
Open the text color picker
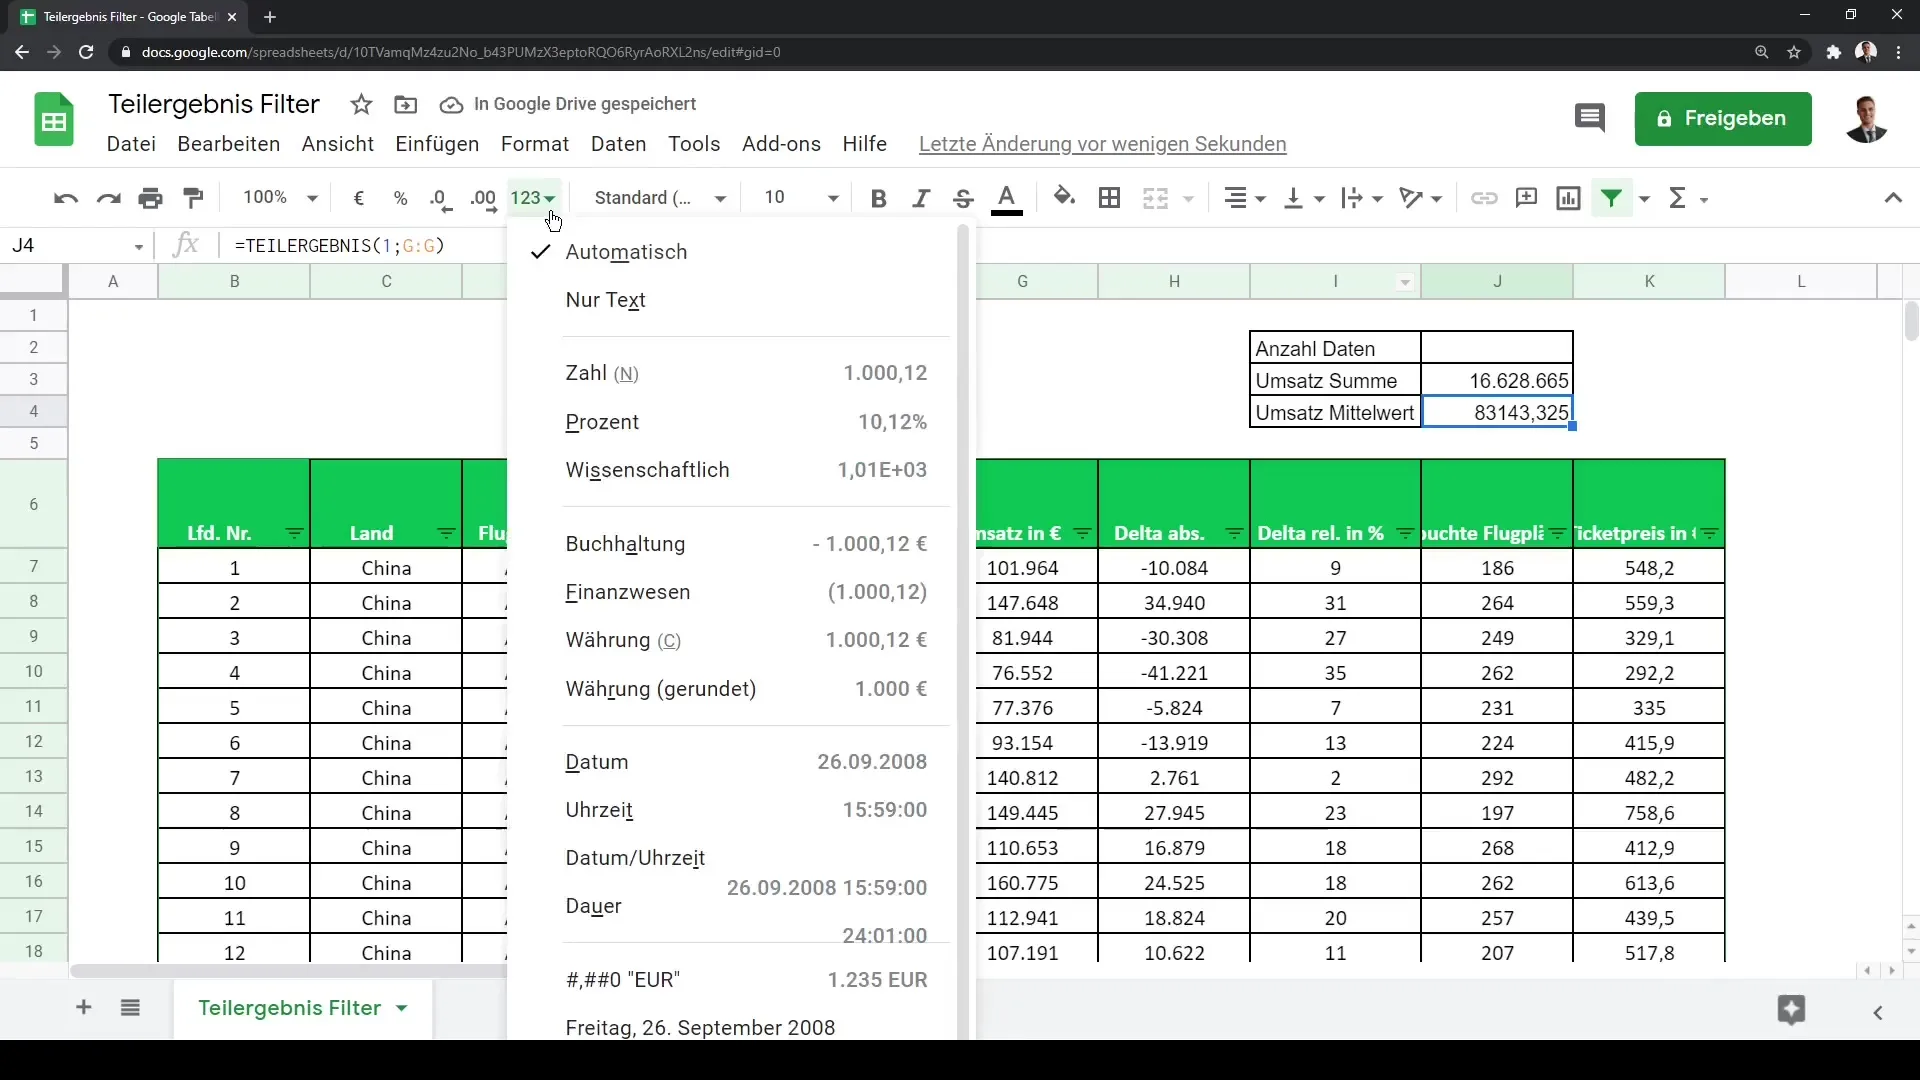1007,199
